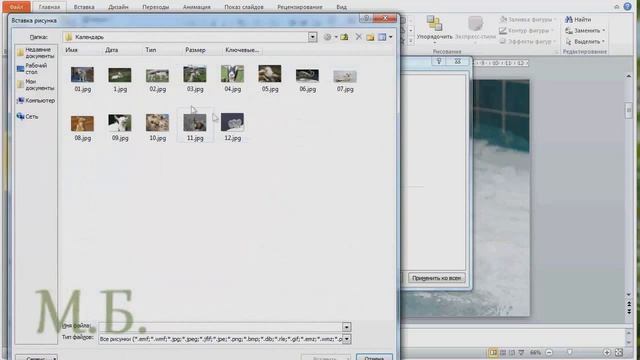Click the Ключевые... column header
640x360 pixels.
point(242,50)
